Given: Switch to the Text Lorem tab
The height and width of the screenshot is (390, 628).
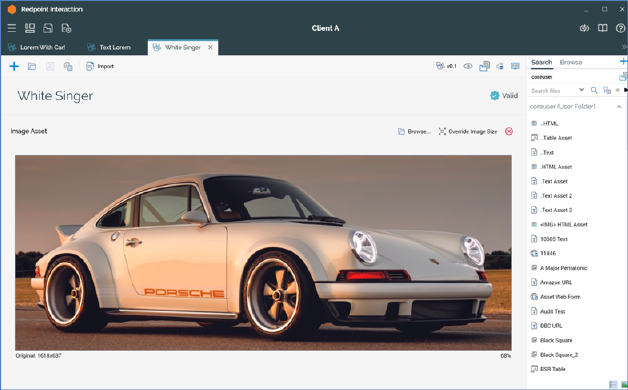Looking at the screenshot, I should 109,47.
